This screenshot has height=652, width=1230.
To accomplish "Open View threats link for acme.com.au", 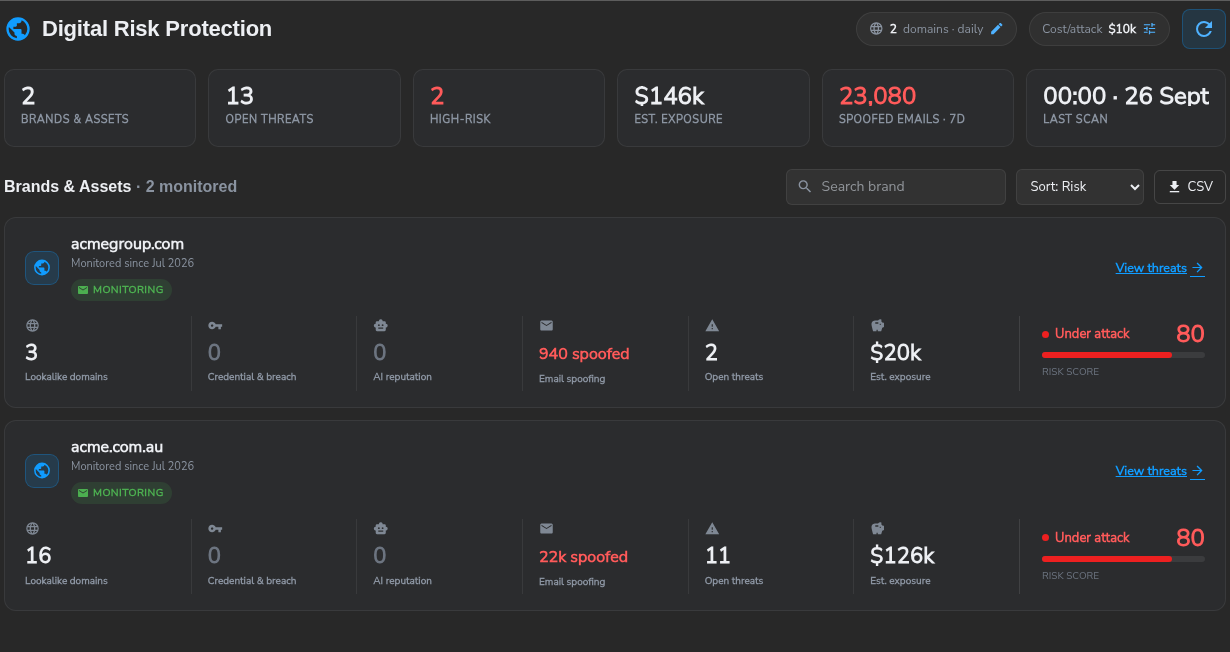I will pos(1160,471).
